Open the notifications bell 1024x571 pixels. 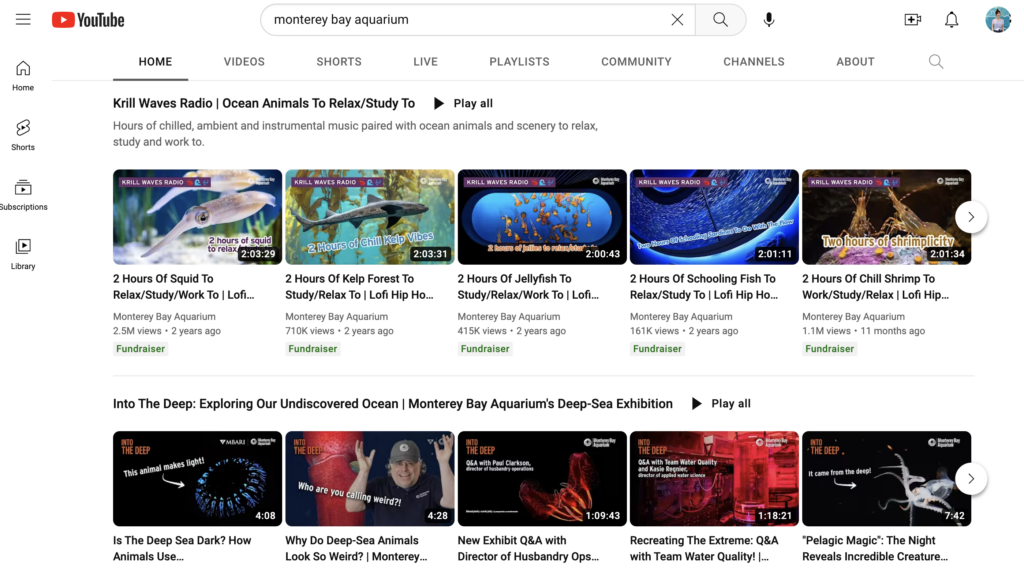[x=952, y=20]
